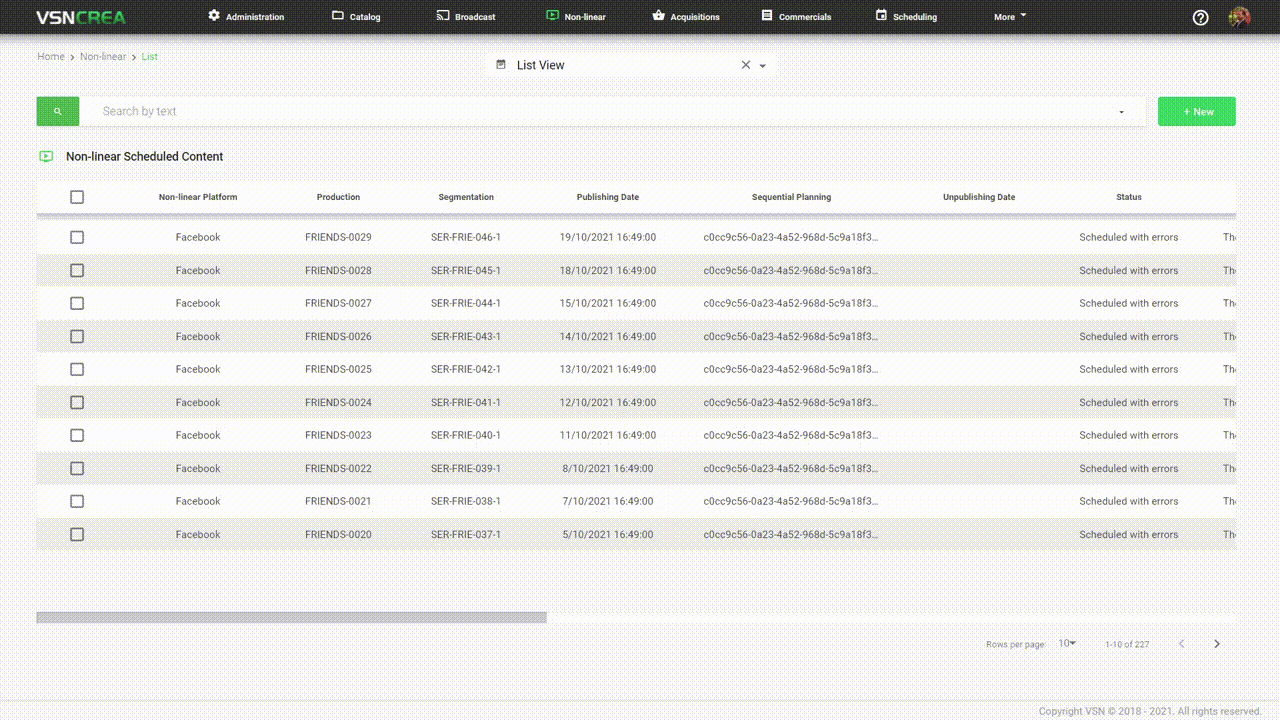
Task: Click Facebook cell in FRIENDS-0026 row
Action: click(x=198, y=336)
